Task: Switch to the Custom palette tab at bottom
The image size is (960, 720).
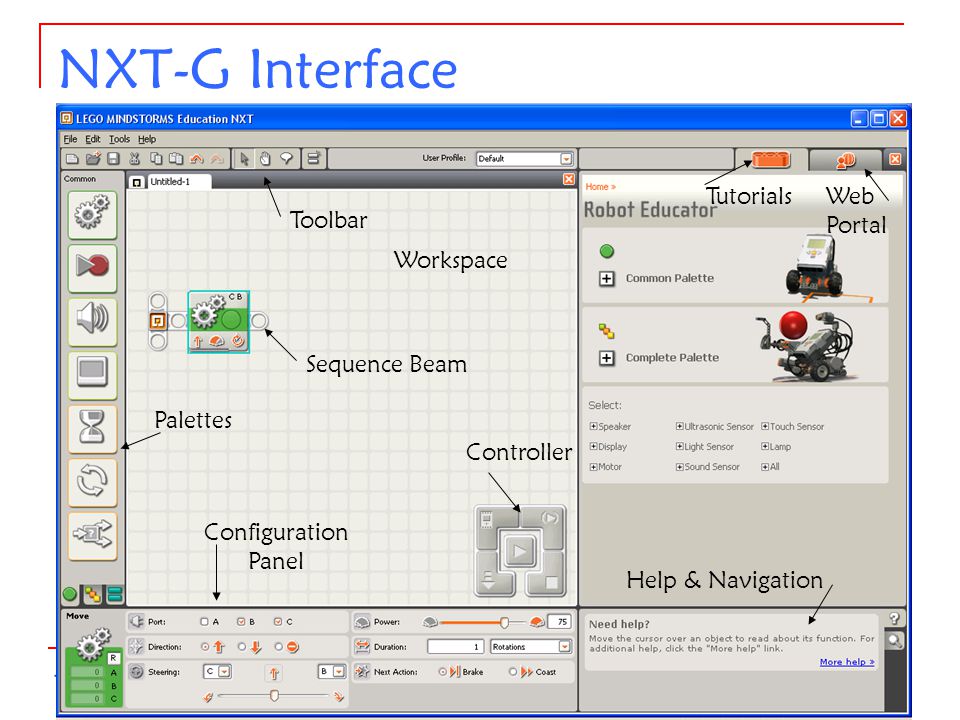Action: [x=114, y=594]
